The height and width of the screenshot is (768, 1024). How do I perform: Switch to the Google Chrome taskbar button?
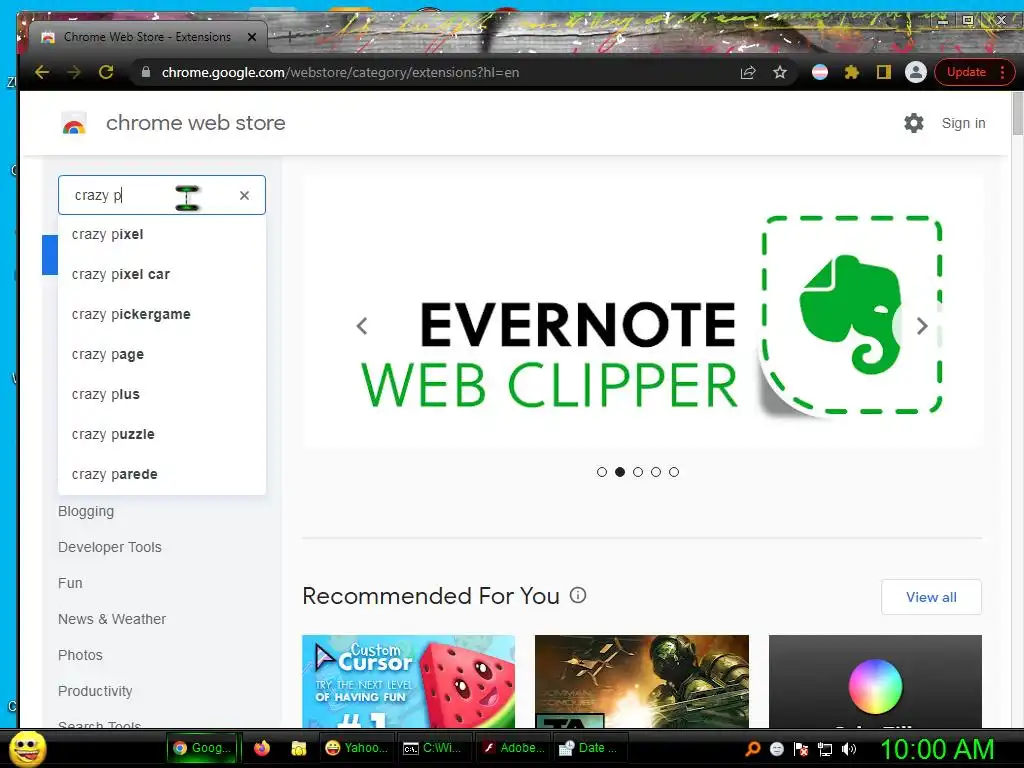(201, 748)
